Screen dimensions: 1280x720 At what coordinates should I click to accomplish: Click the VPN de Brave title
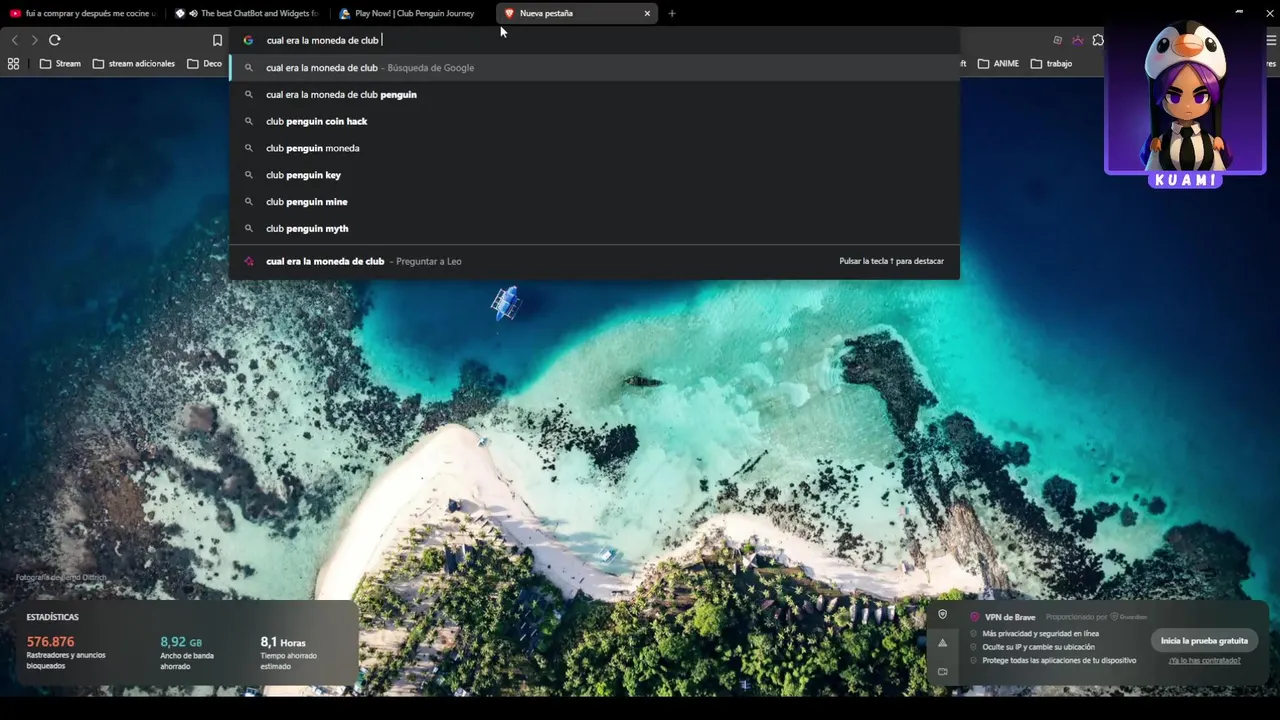click(1010, 617)
